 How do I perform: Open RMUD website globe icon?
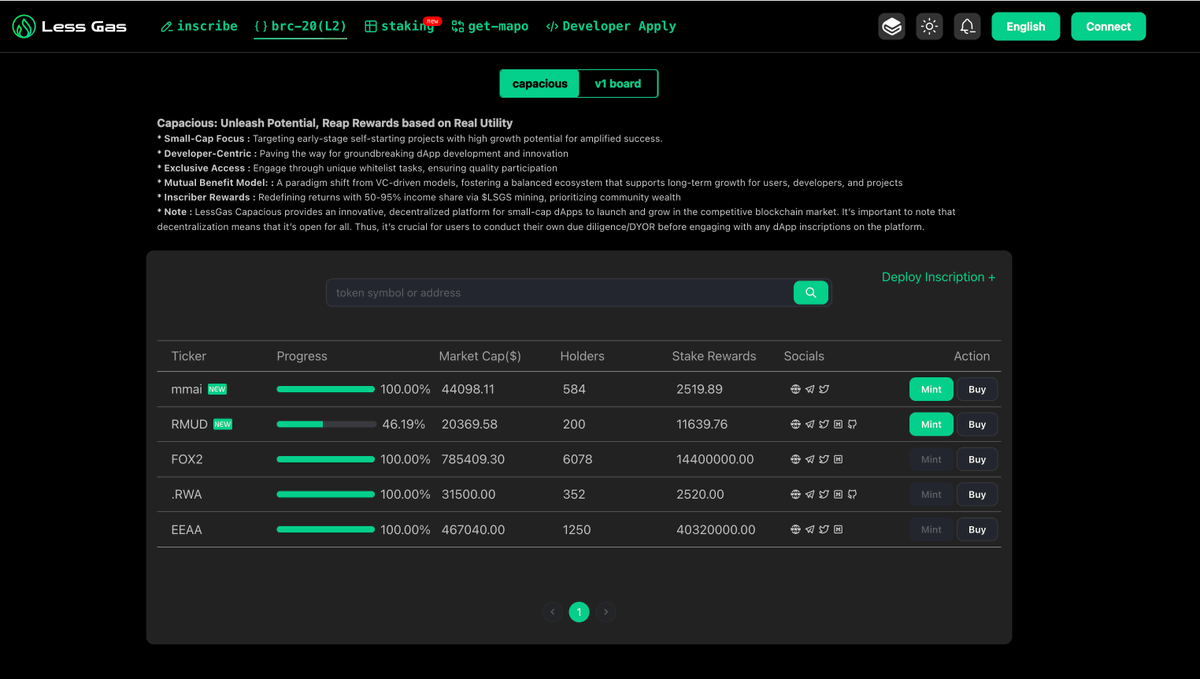[796, 424]
